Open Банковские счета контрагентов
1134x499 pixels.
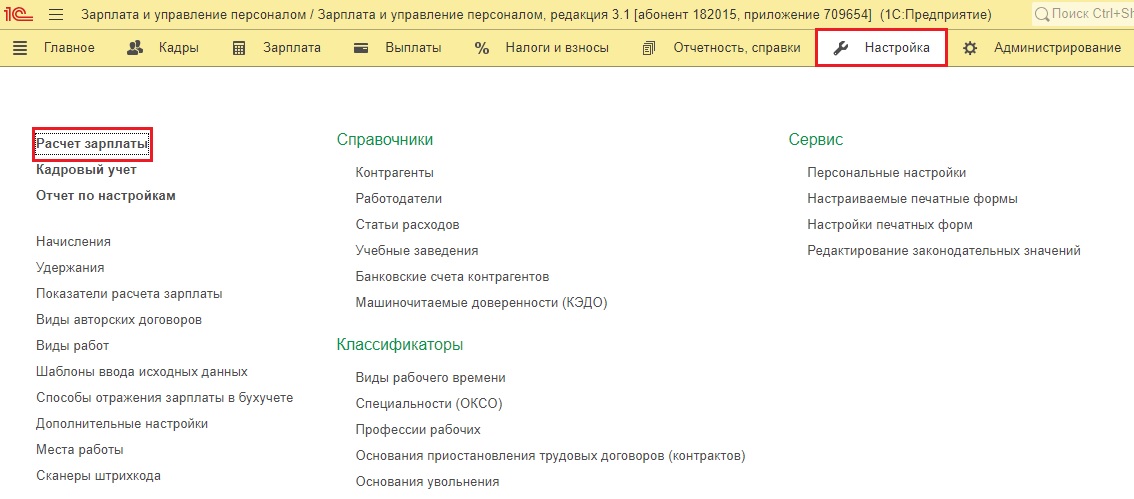(453, 277)
